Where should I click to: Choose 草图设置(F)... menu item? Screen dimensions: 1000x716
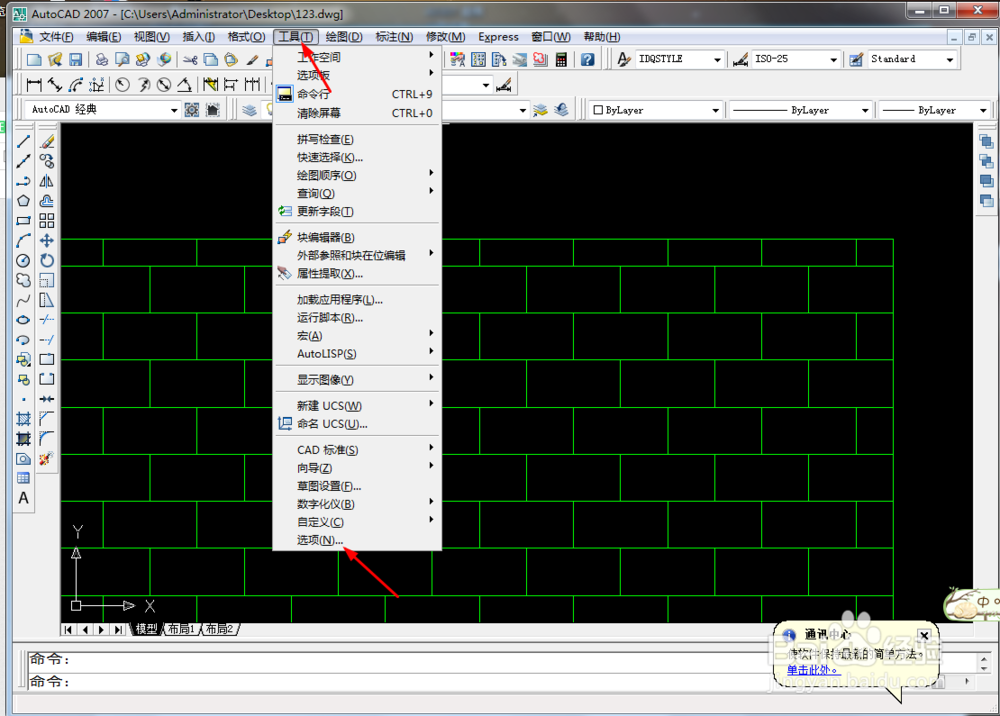(357, 486)
